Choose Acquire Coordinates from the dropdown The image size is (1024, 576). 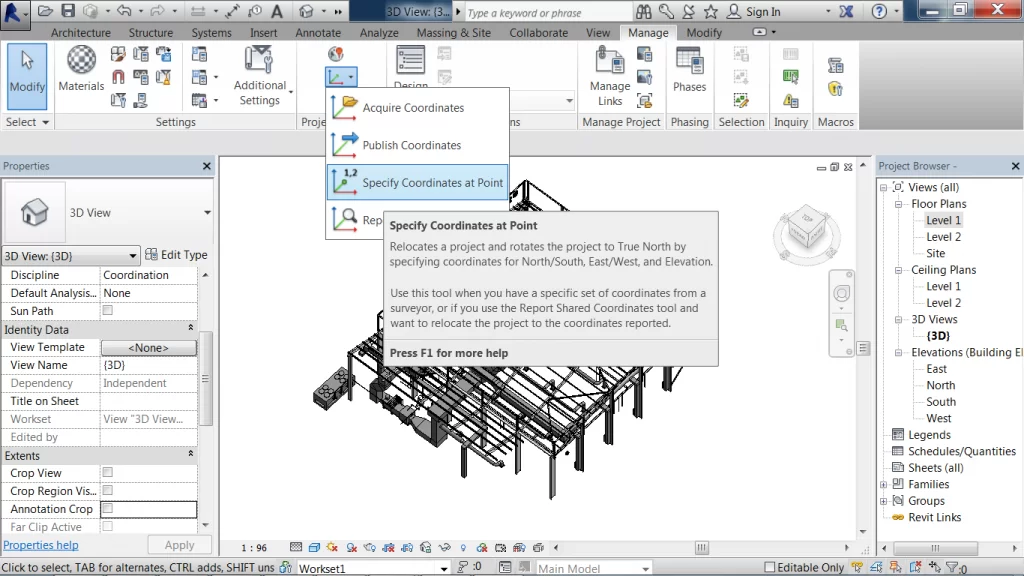(x=413, y=108)
